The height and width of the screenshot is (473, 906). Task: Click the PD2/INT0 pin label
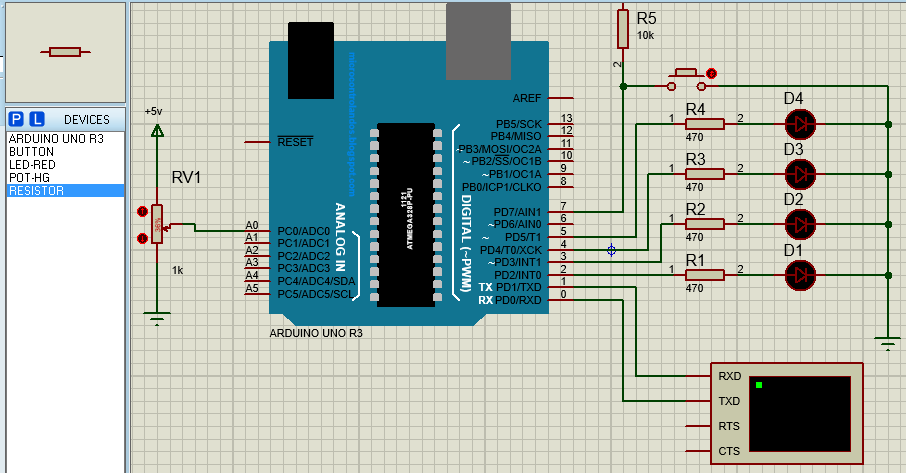pos(518,275)
